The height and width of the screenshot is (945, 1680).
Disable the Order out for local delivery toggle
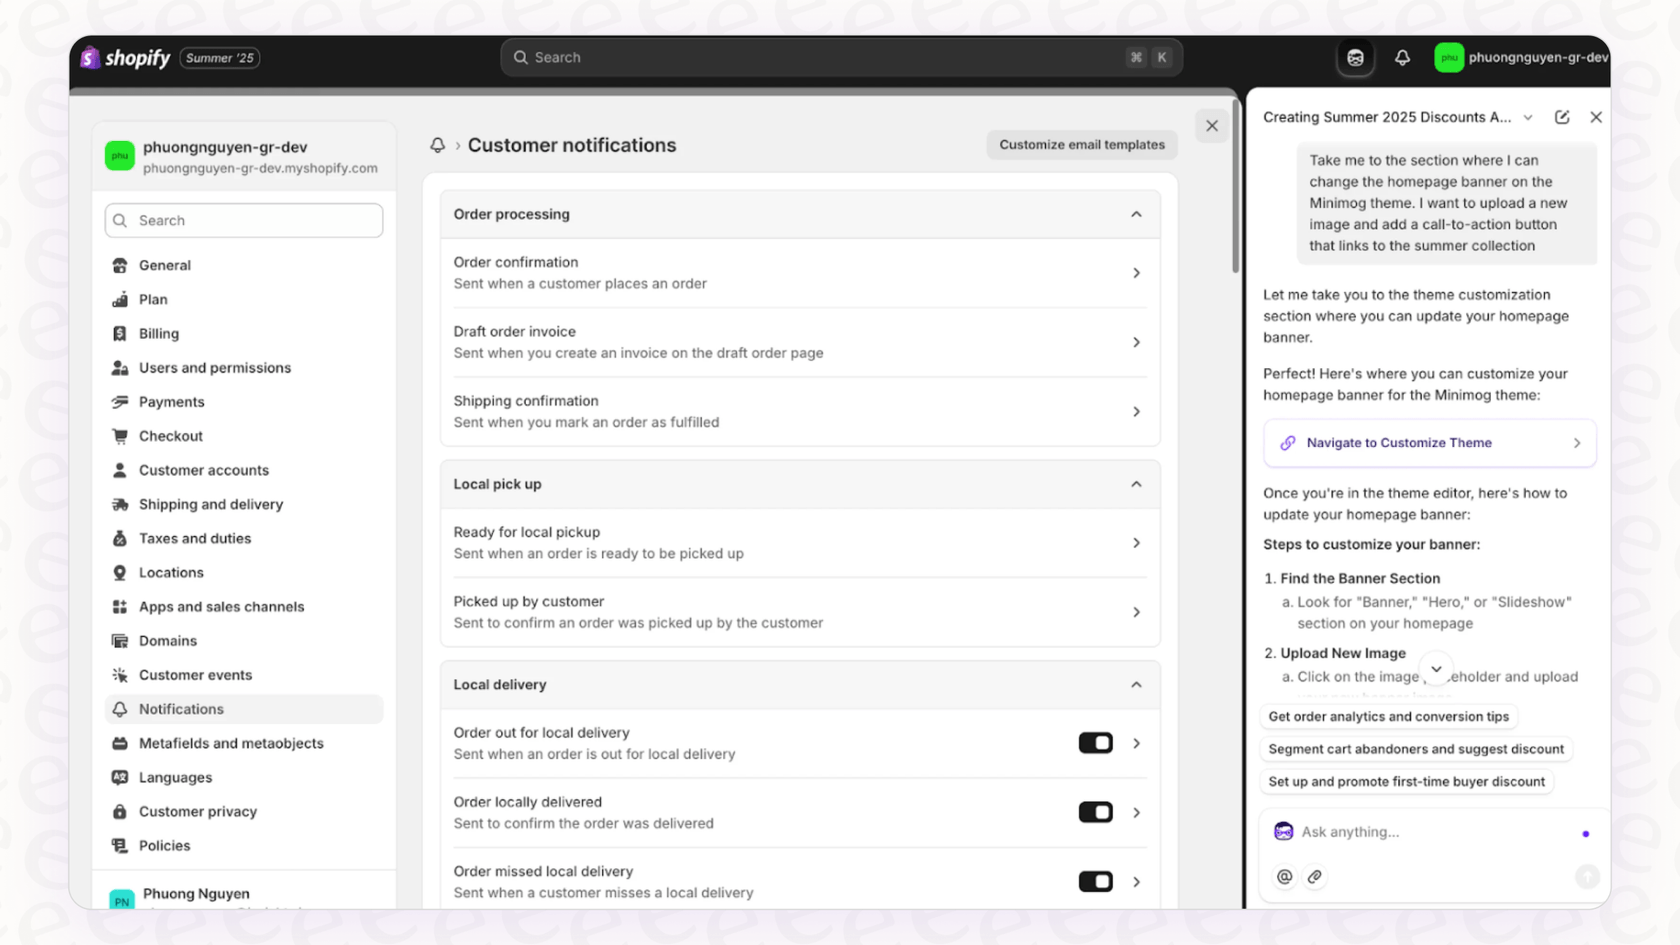[1096, 743]
